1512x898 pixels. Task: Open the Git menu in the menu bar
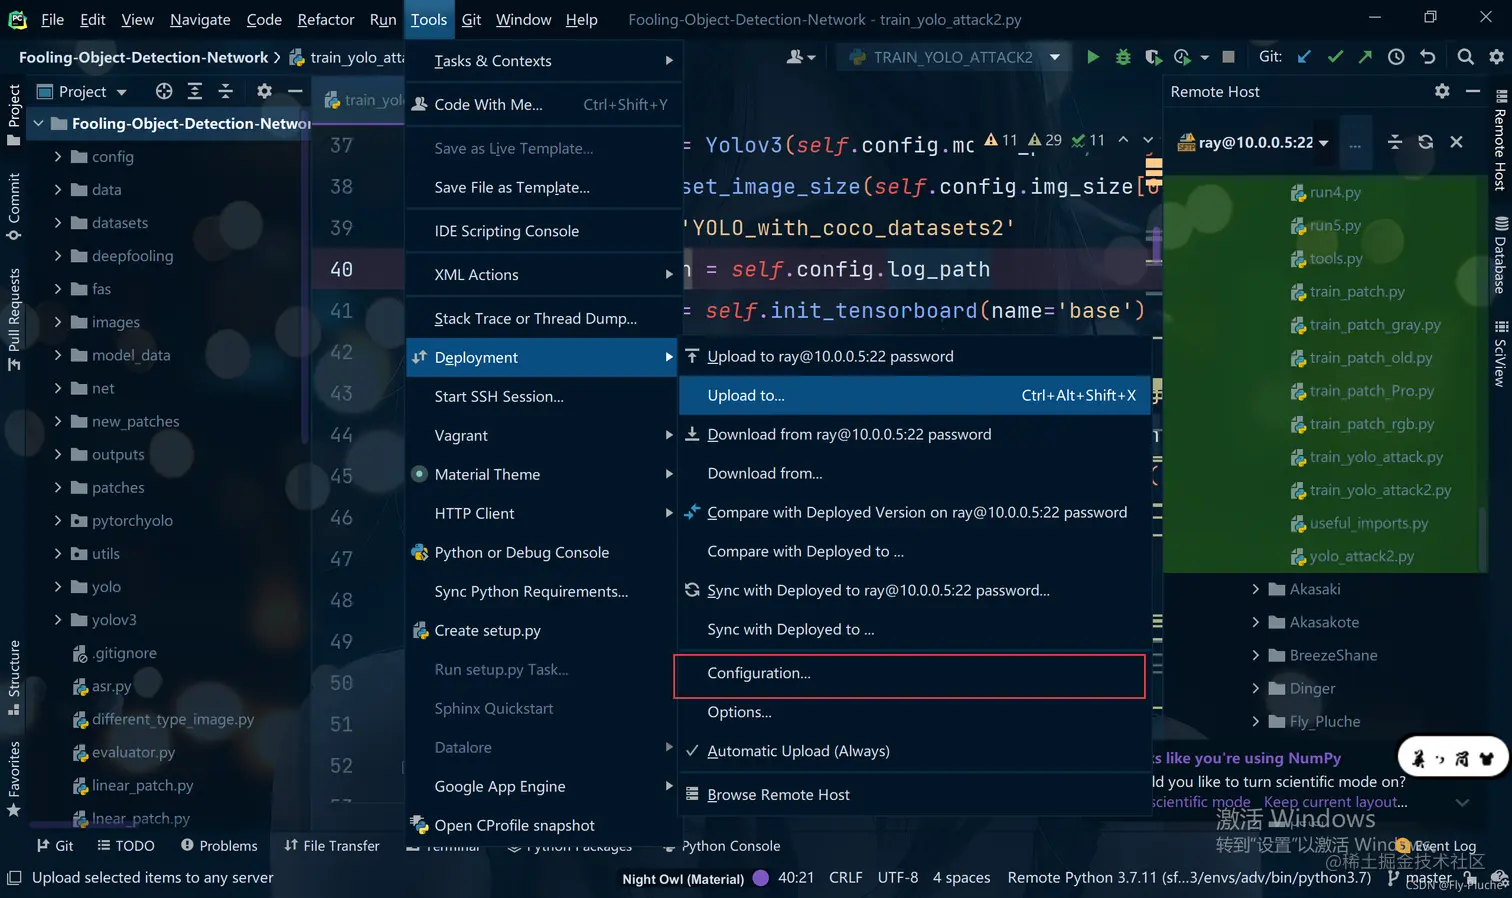(471, 19)
